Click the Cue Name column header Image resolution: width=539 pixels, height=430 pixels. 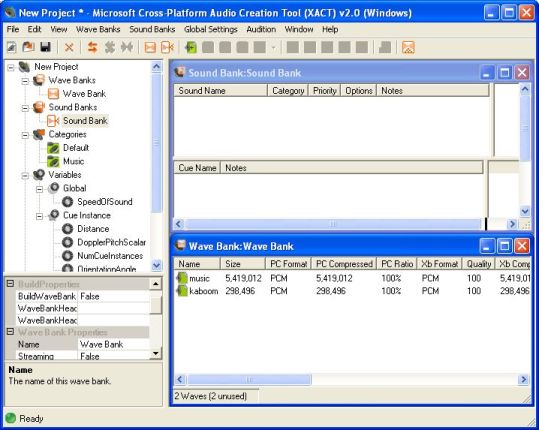tap(197, 168)
